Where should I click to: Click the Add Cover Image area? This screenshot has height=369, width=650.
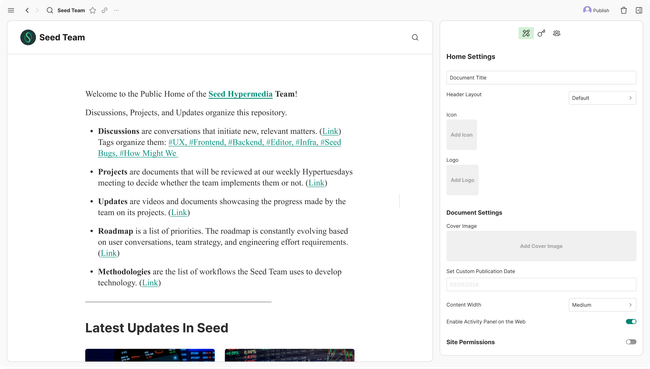coord(541,246)
